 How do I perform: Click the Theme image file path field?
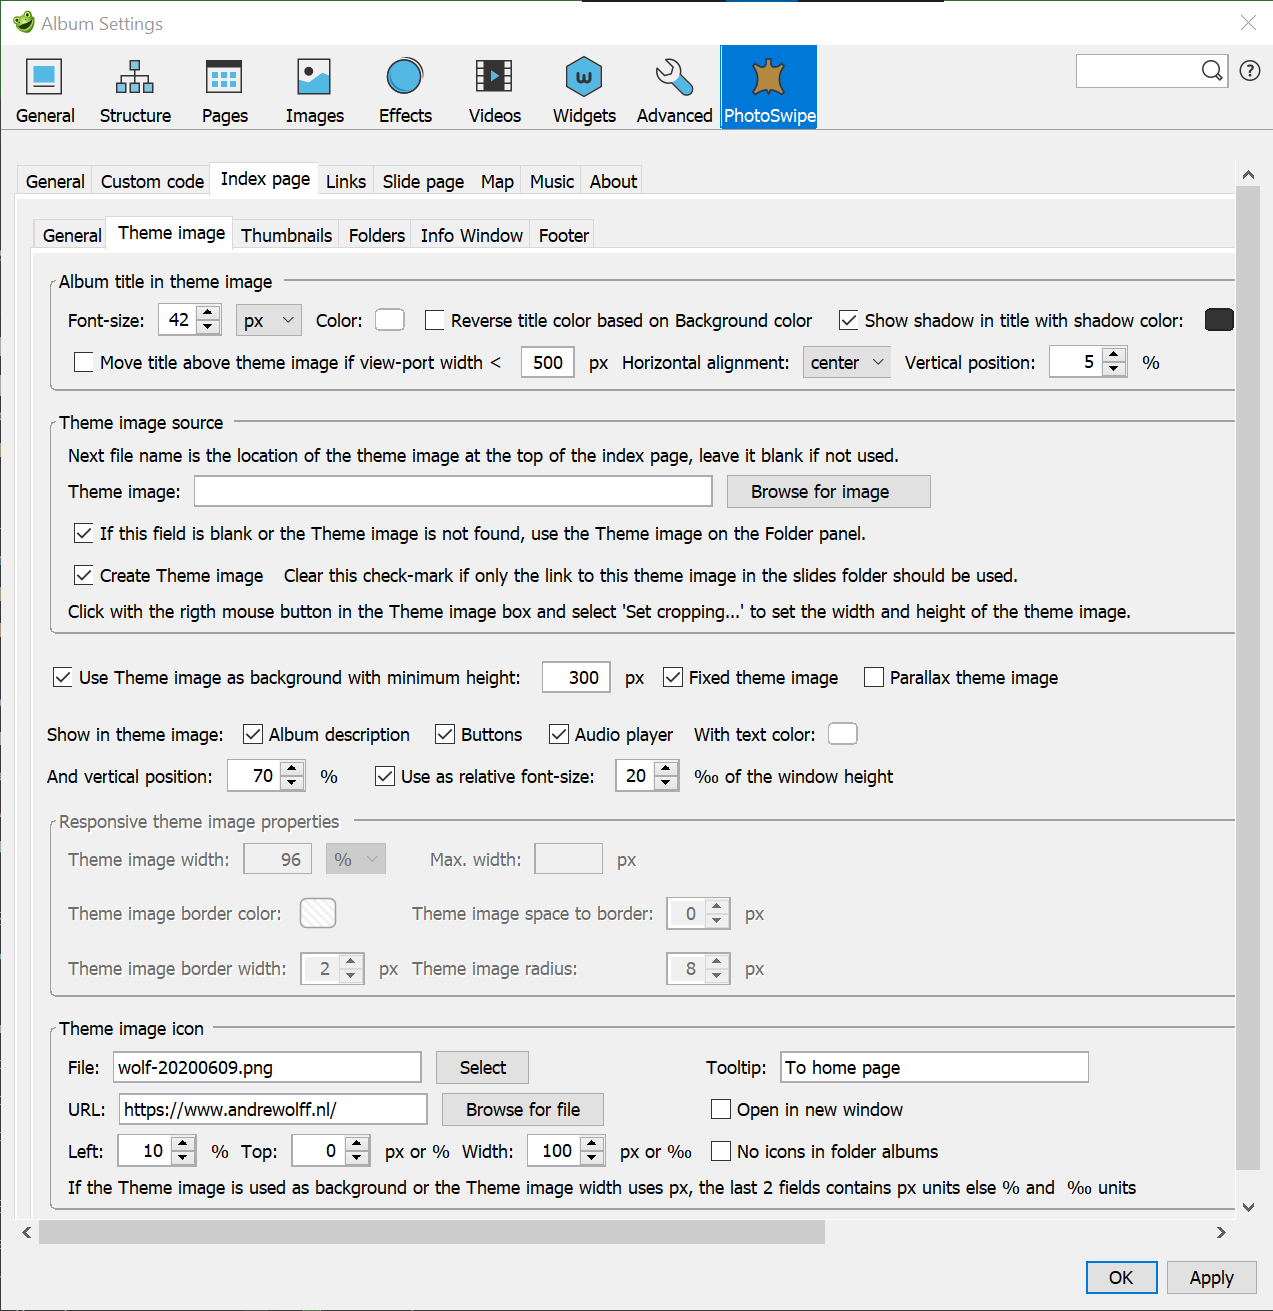tap(453, 492)
